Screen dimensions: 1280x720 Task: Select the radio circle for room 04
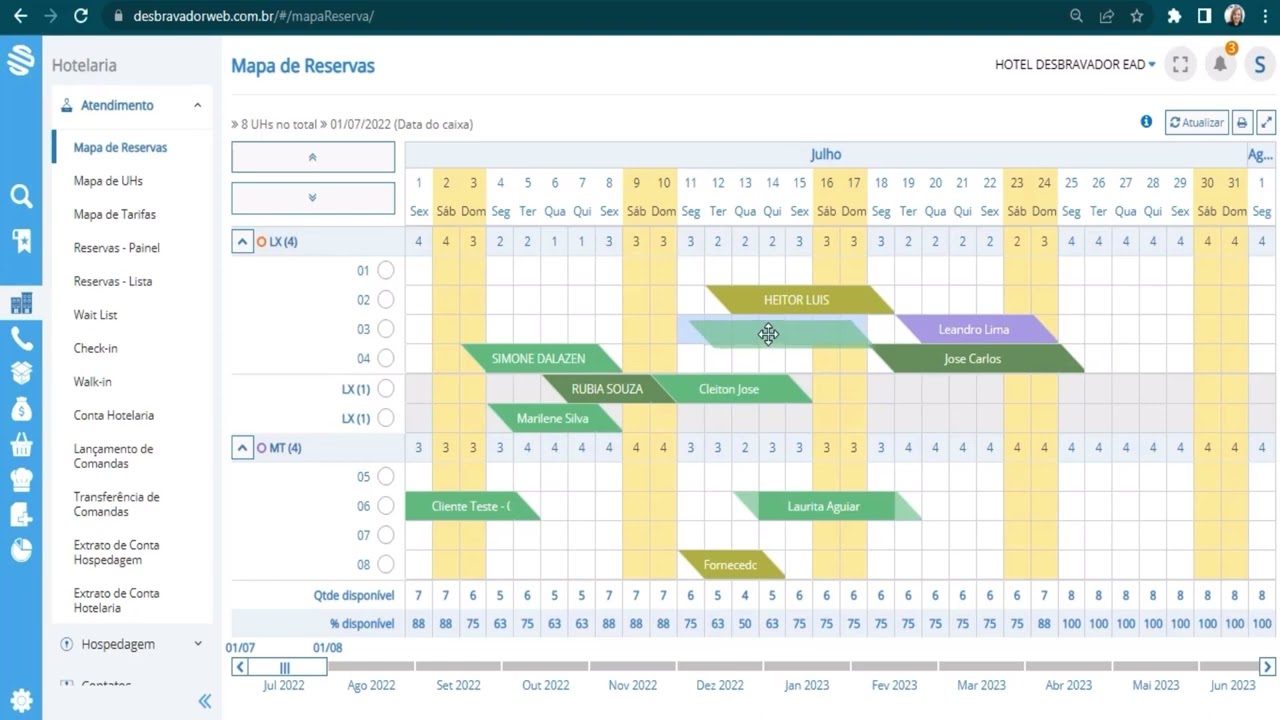(x=386, y=358)
